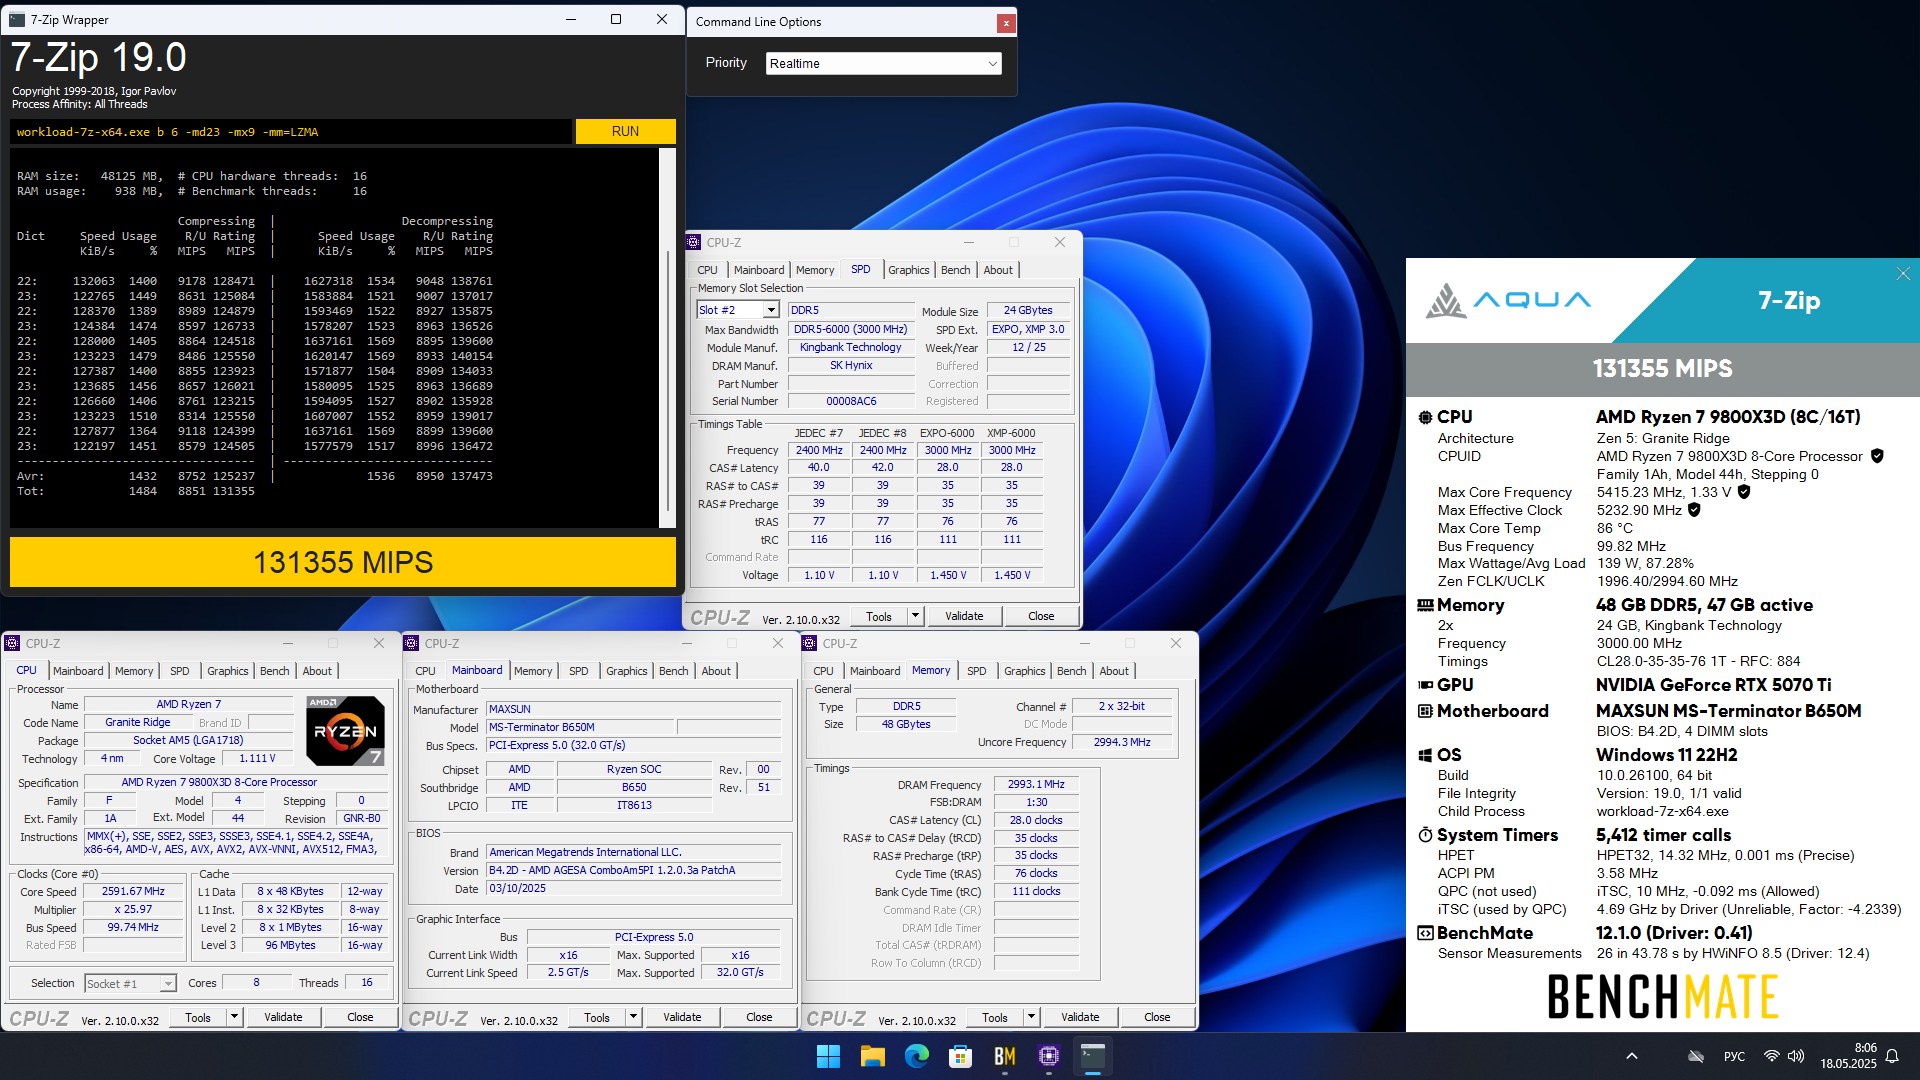Click Close in Memory CPU-Z window
Screen dimensions: 1920x1080
pos(1157,1017)
